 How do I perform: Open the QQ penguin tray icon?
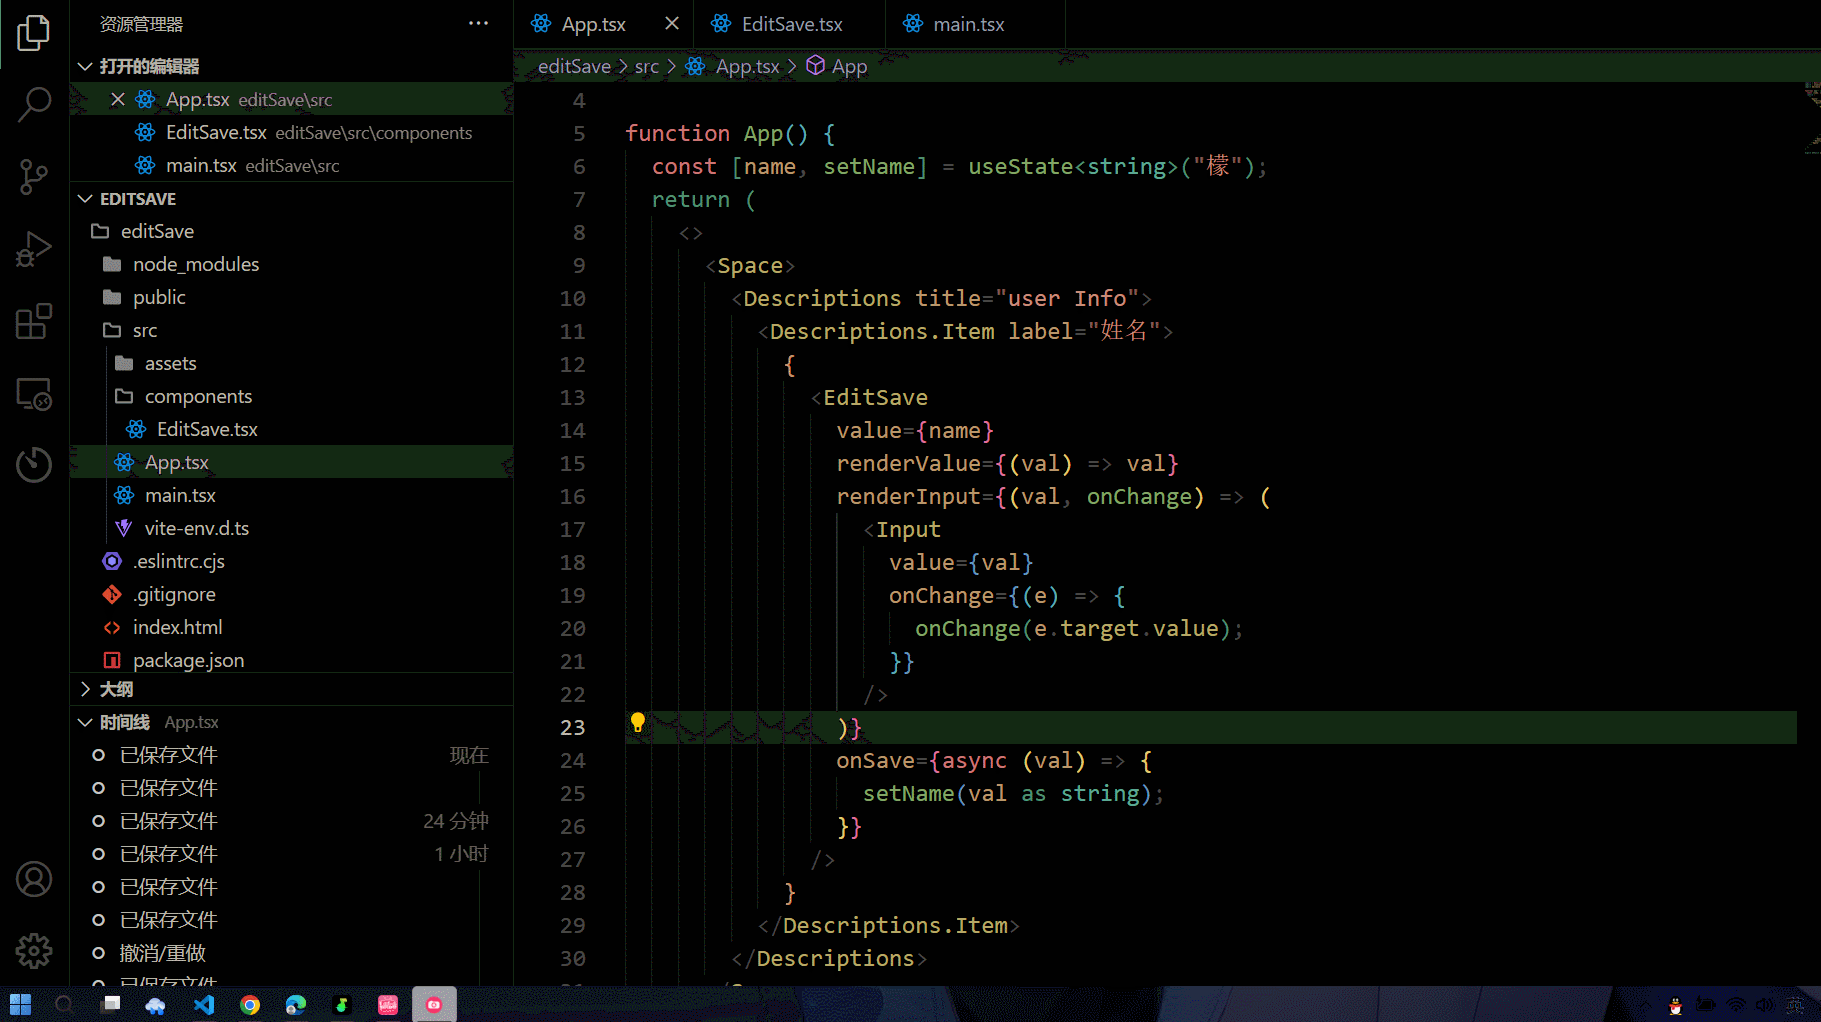coord(1675,1005)
